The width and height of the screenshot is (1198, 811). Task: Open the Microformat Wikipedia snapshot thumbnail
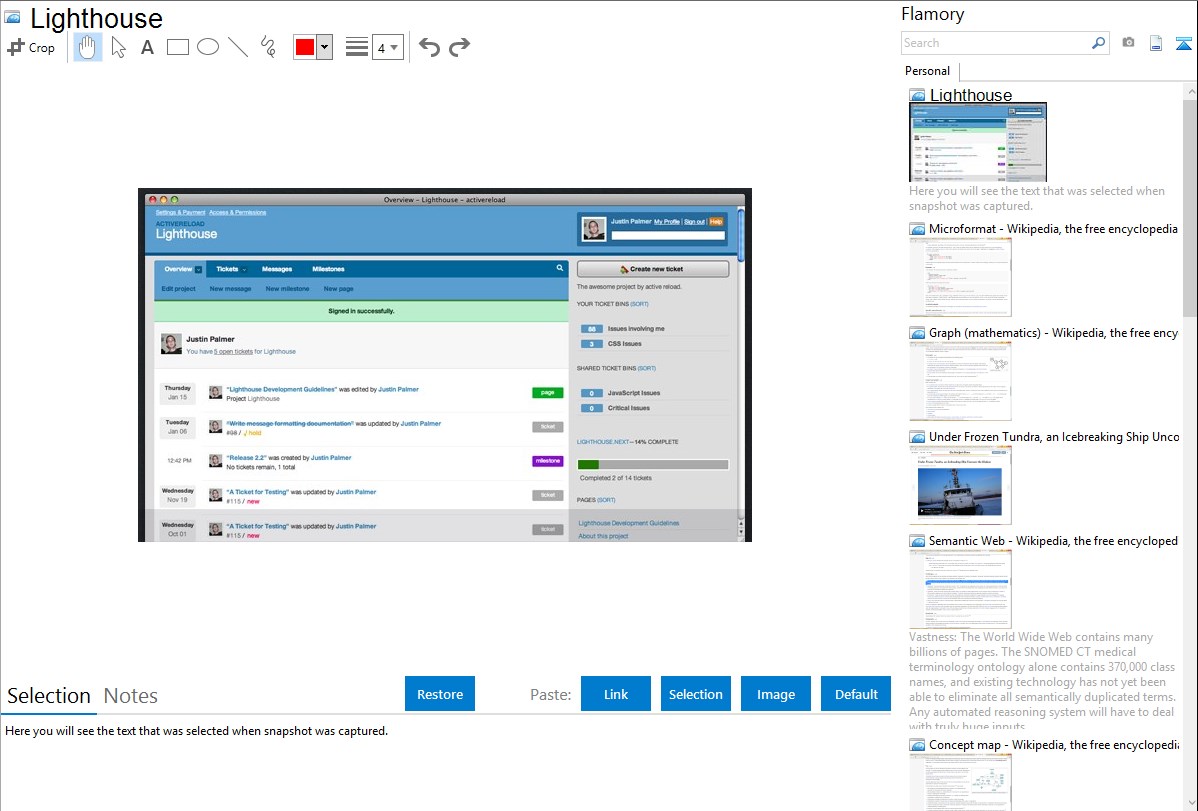(960, 277)
